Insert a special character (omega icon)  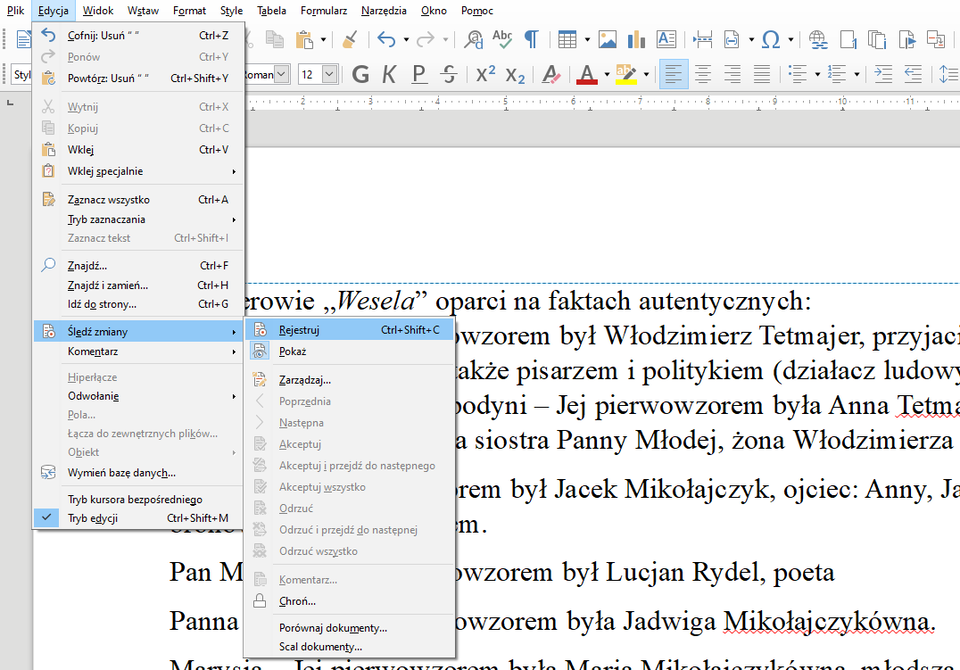coord(771,41)
